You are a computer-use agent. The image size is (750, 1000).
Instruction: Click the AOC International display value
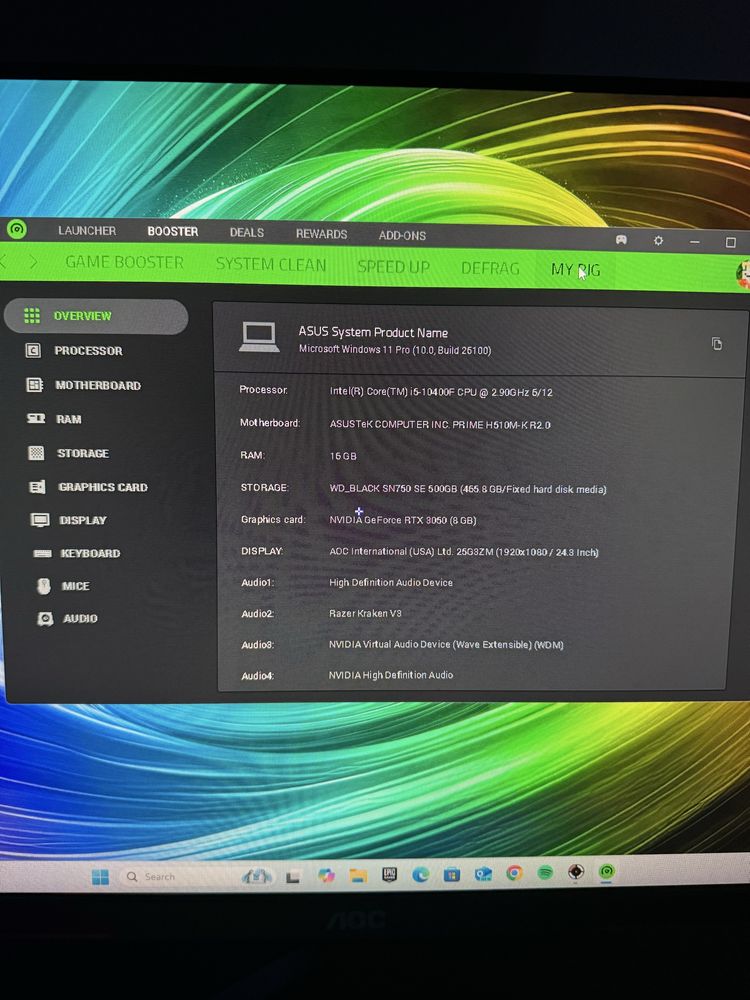point(464,552)
